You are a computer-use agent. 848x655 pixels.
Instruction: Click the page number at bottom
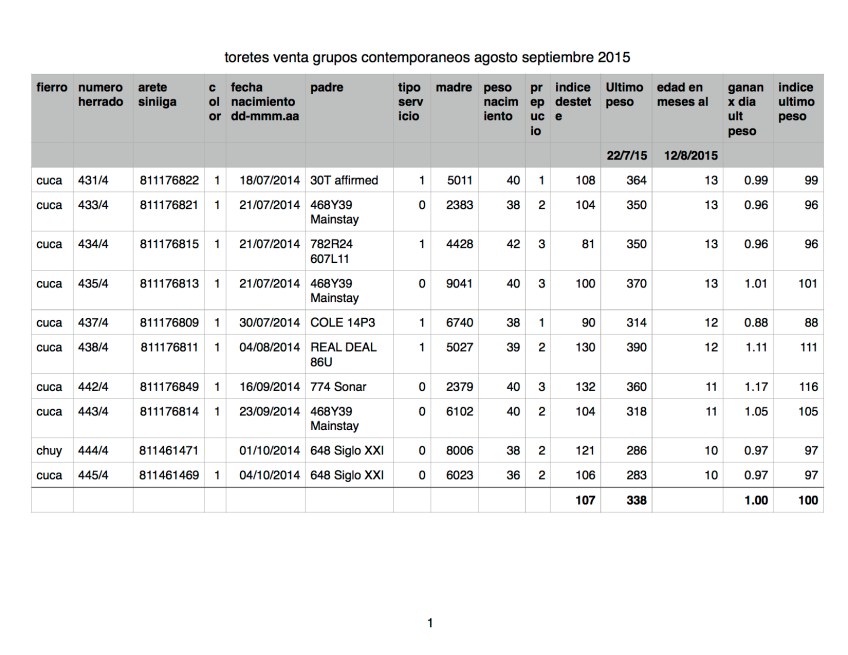(x=429, y=624)
